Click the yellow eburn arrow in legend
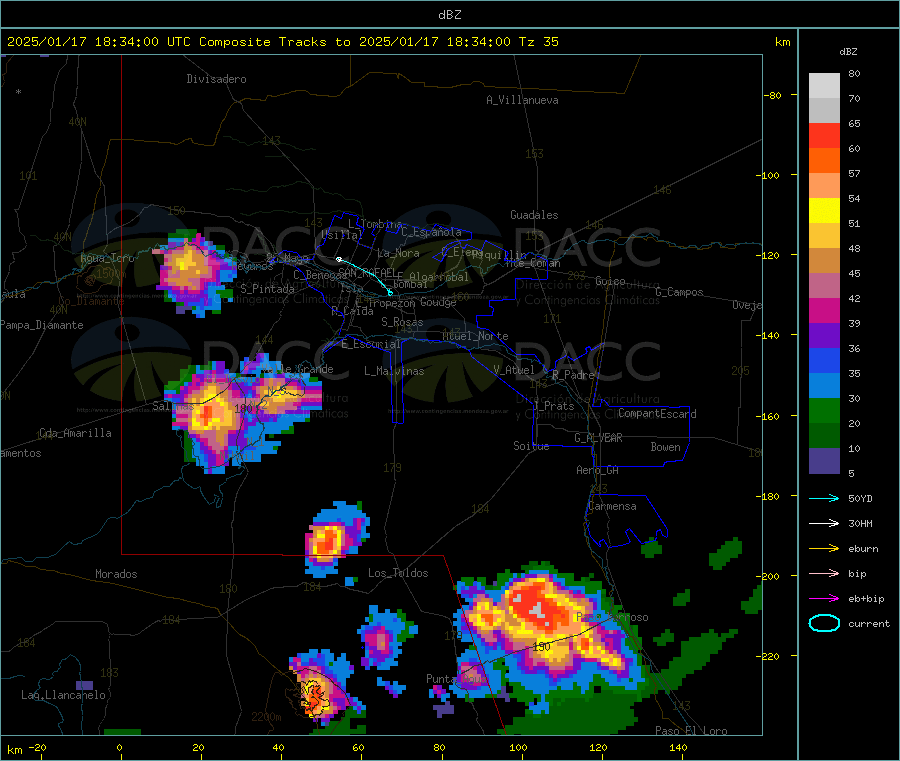 coord(824,549)
